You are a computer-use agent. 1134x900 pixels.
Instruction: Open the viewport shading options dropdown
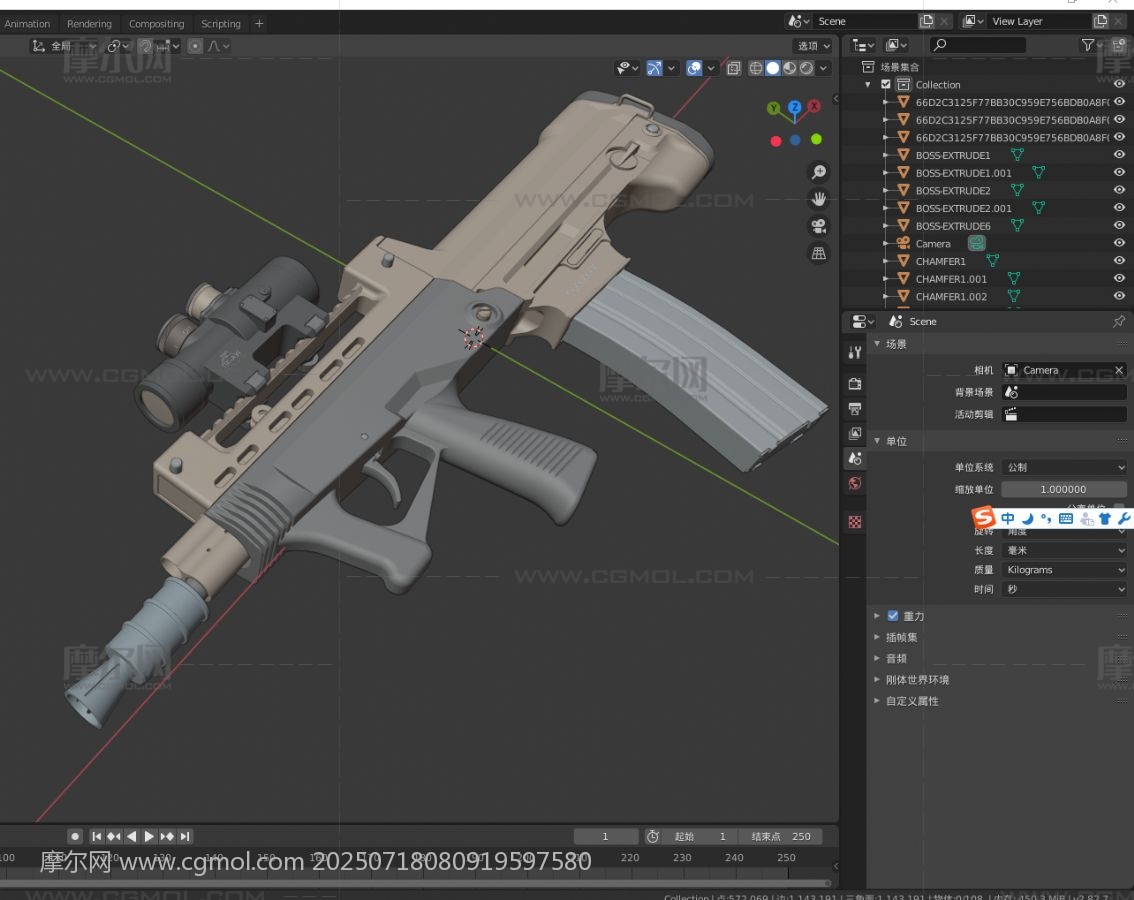[x=823, y=68]
